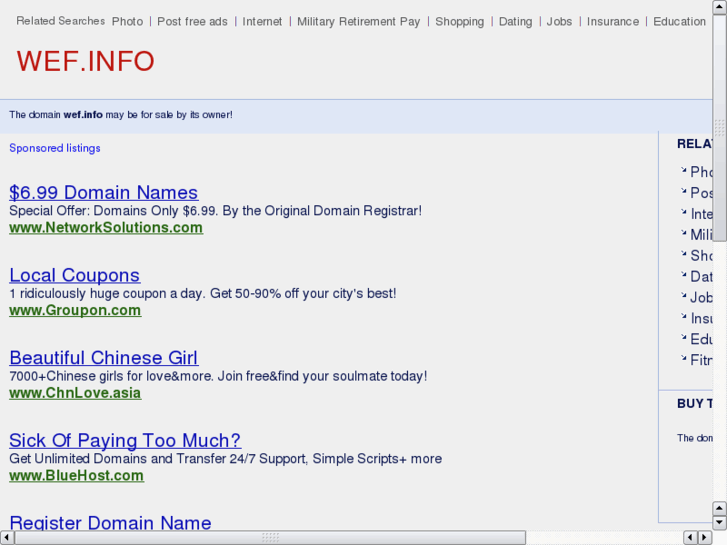Image resolution: width=727 pixels, height=545 pixels.
Task: Click the vertical scrollbar down arrow
Action: (x=719, y=522)
